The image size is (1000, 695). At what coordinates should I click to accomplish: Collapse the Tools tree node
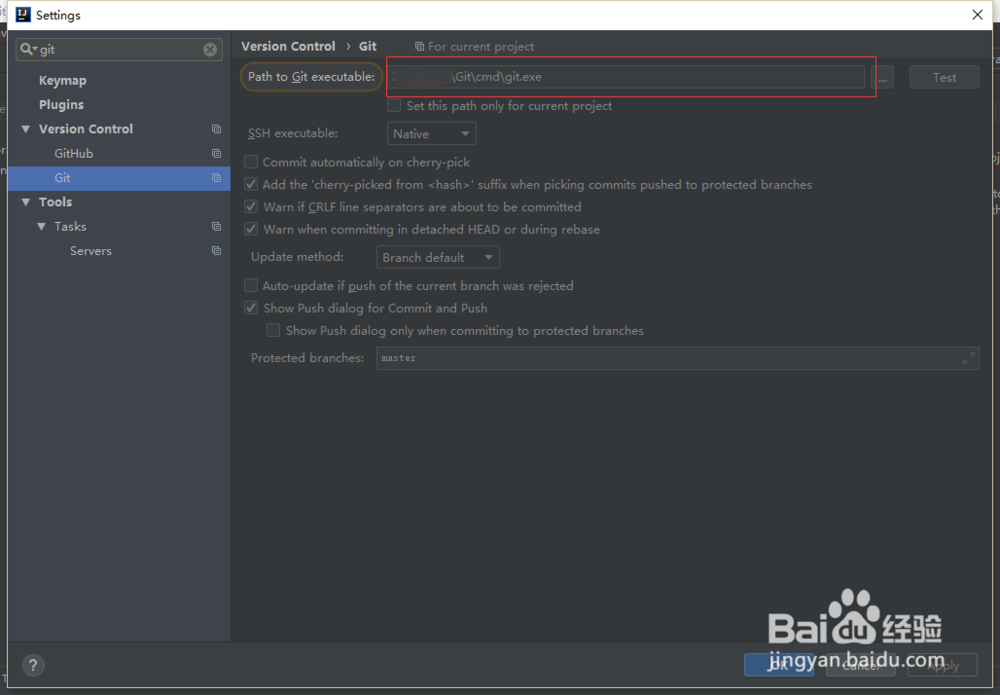[26, 202]
